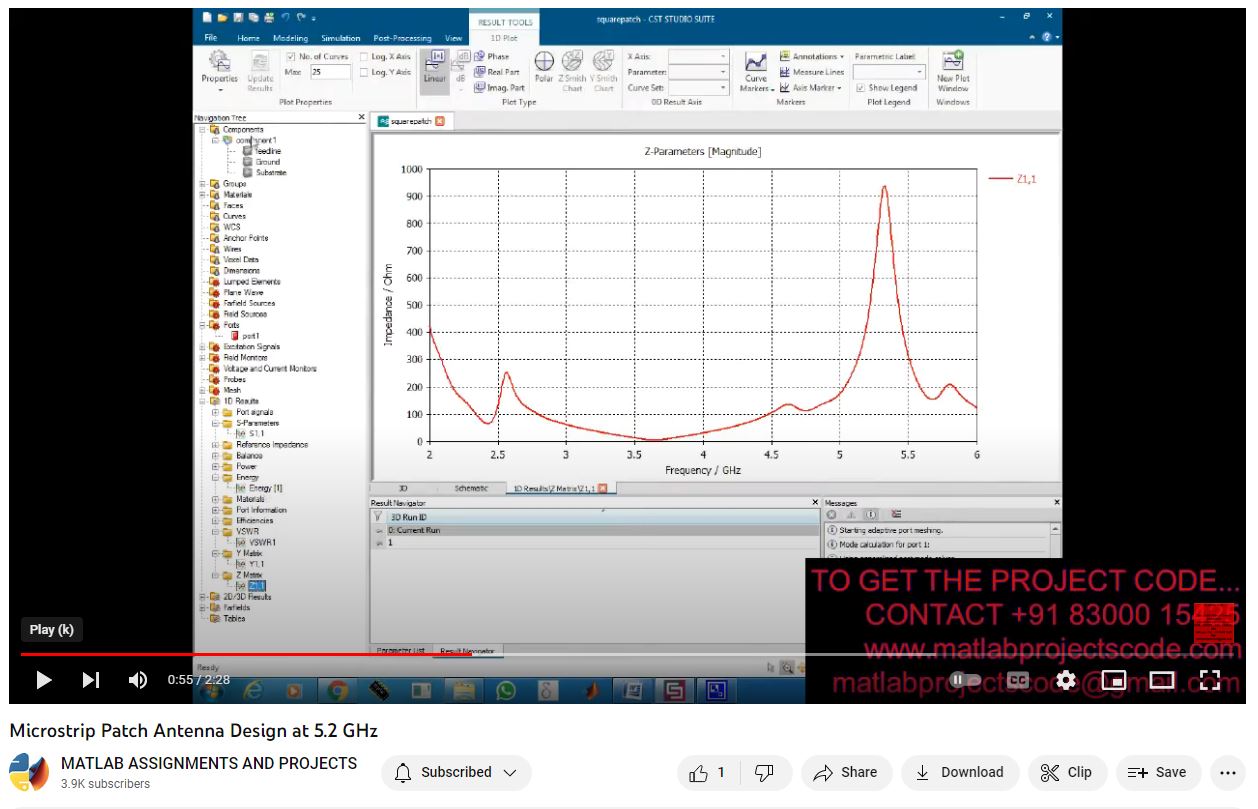
Task: Click the Download button
Action: [x=960, y=772]
